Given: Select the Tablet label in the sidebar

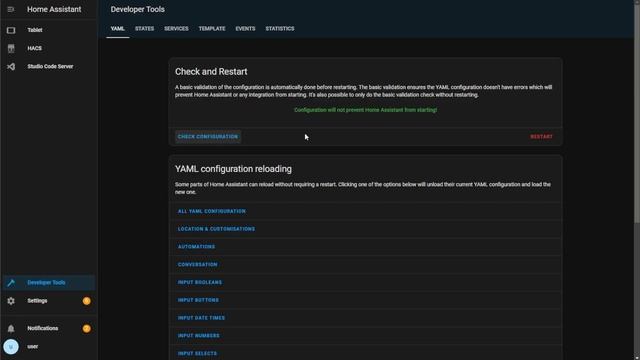Looking at the screenshot, I should (35, 30).
